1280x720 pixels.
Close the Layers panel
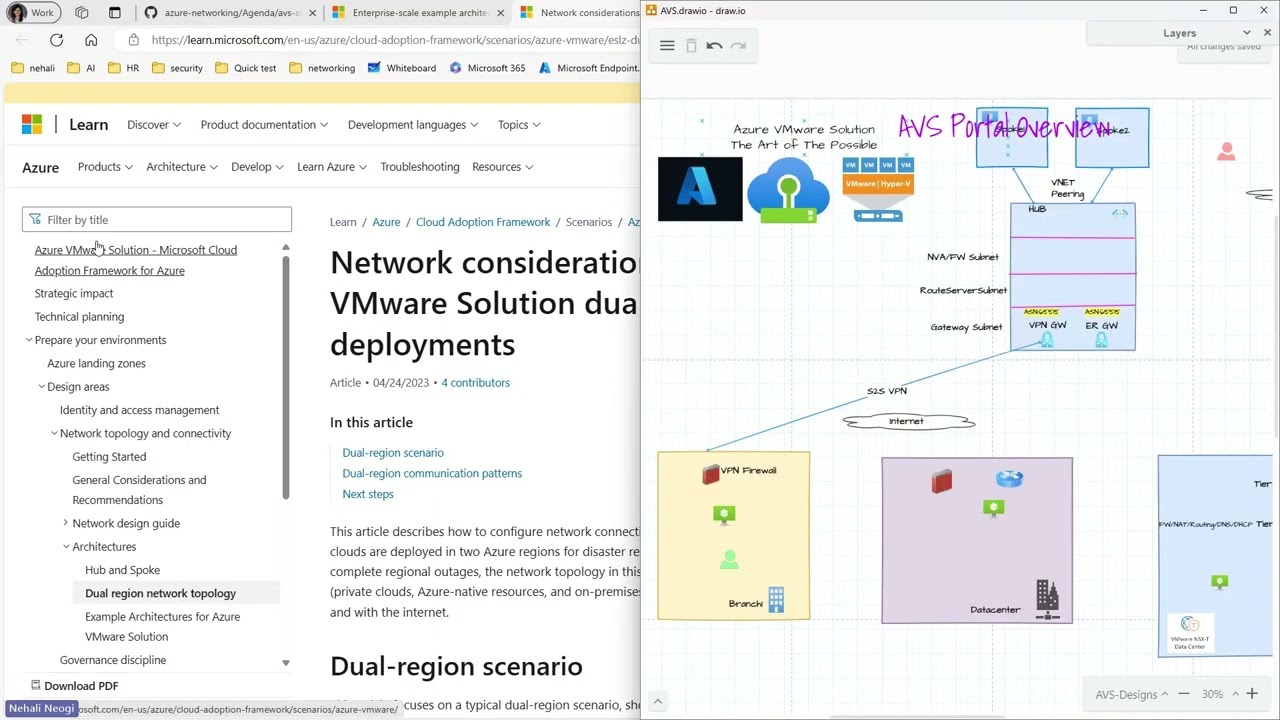click(x=1267, y=33)
